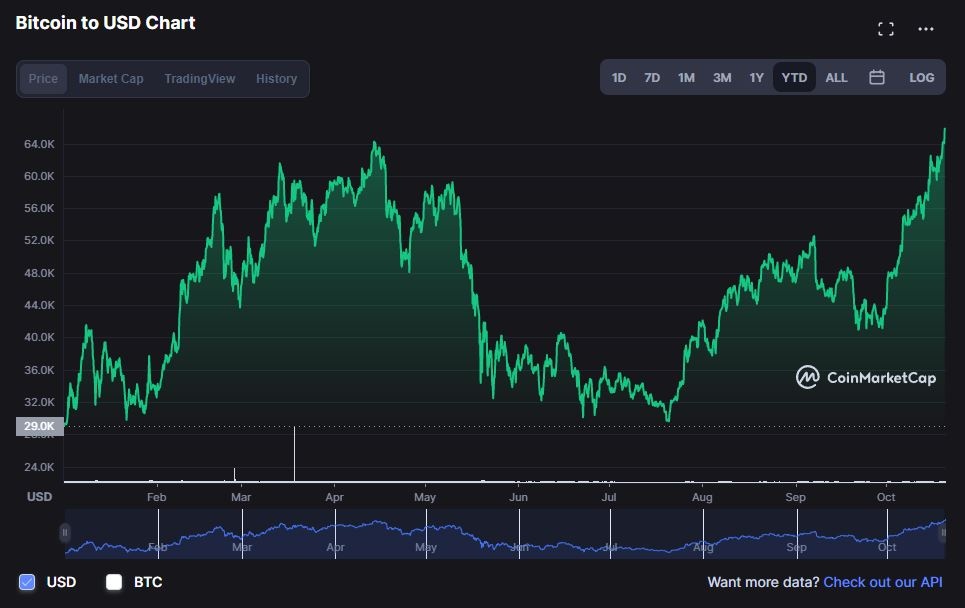Select the Price tab
Image resolution: width=965 pixels, height=608 pixels.
tap(43, 79)
